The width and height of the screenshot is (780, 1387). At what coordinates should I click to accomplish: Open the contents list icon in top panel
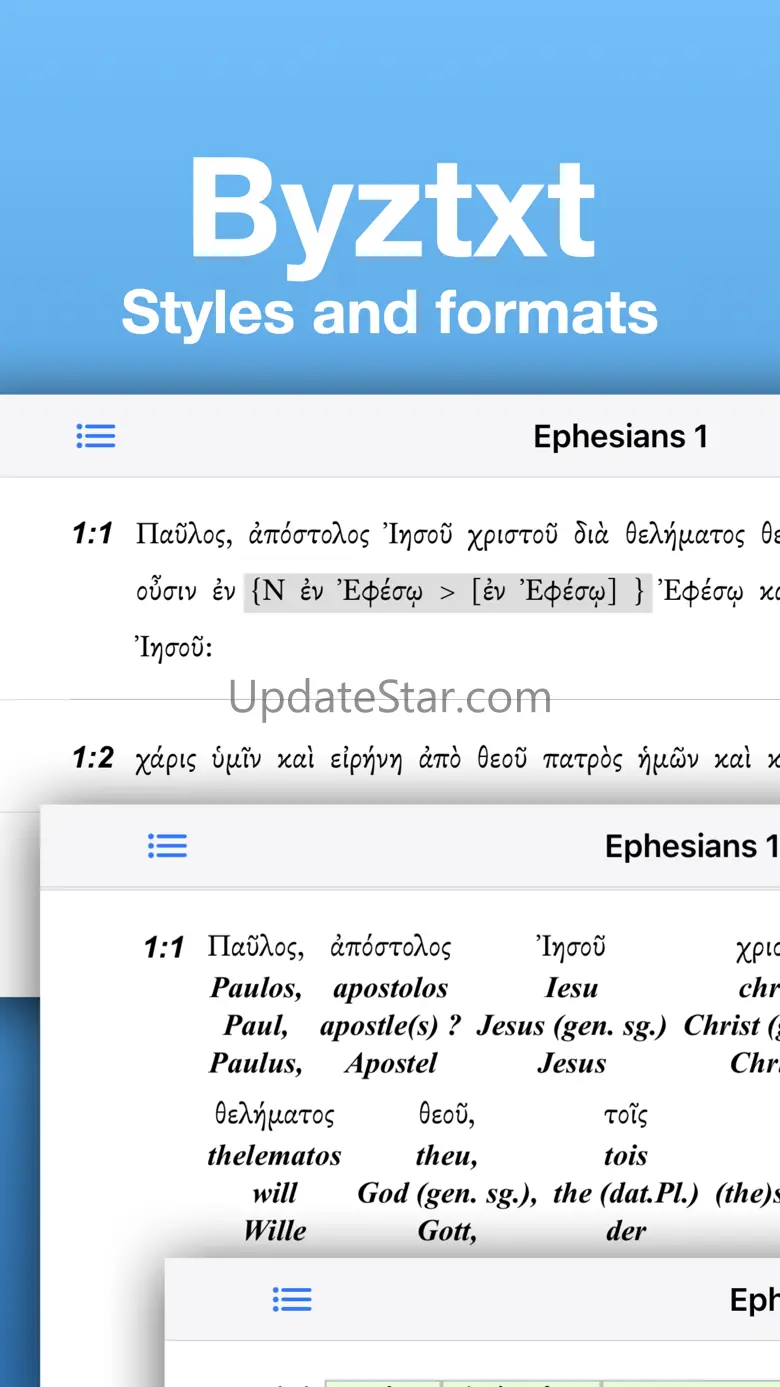pyautogui.click(x=96, y=436)
